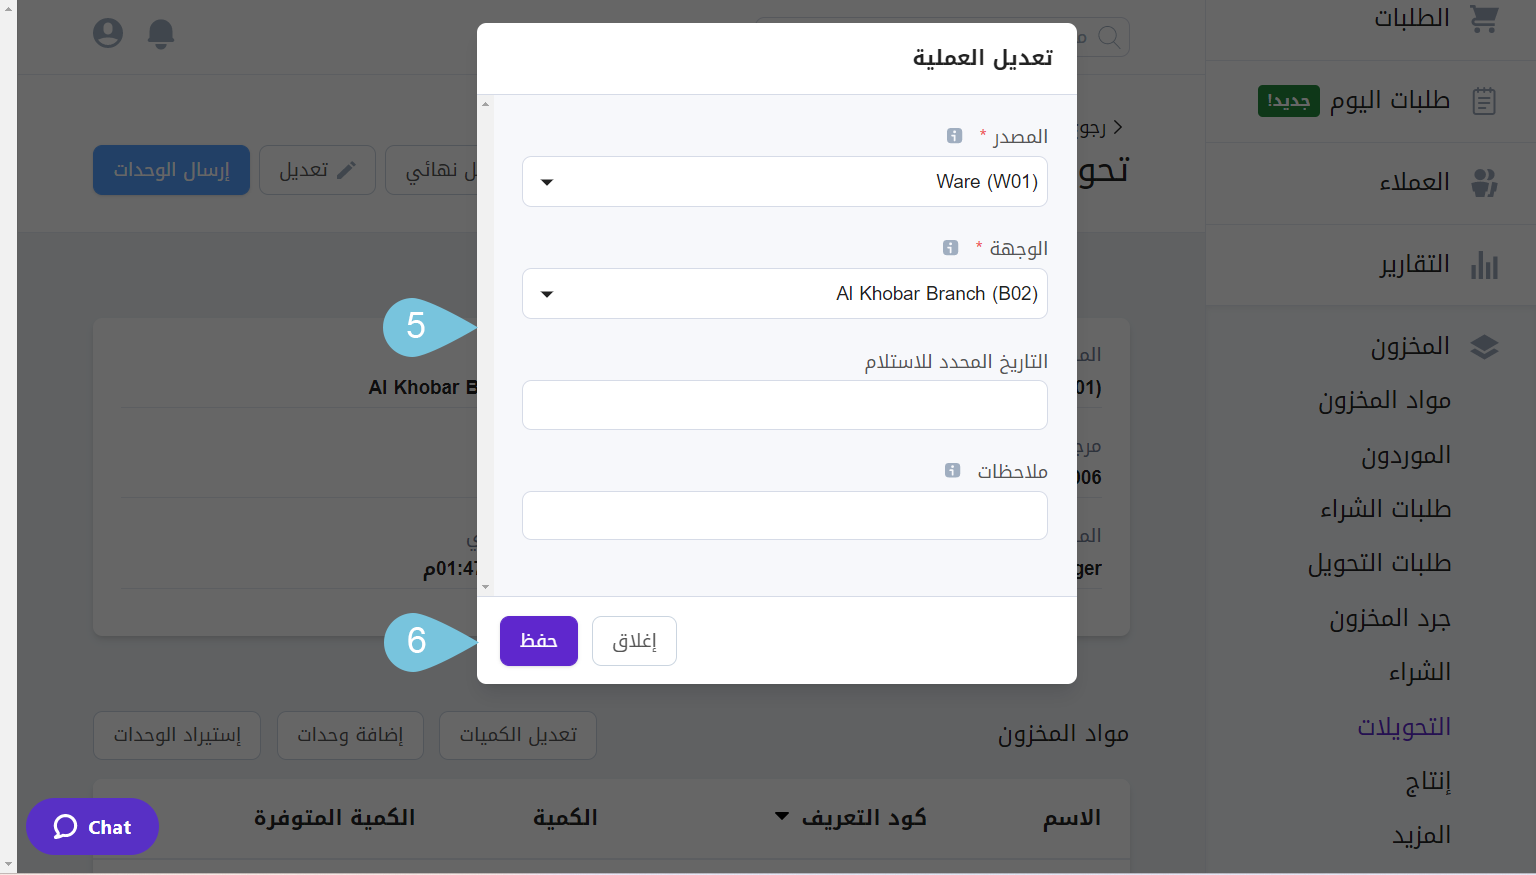Open the Al Khobar Branch destination dropdown
The image size is (1536, 875).
coord(784,293)
